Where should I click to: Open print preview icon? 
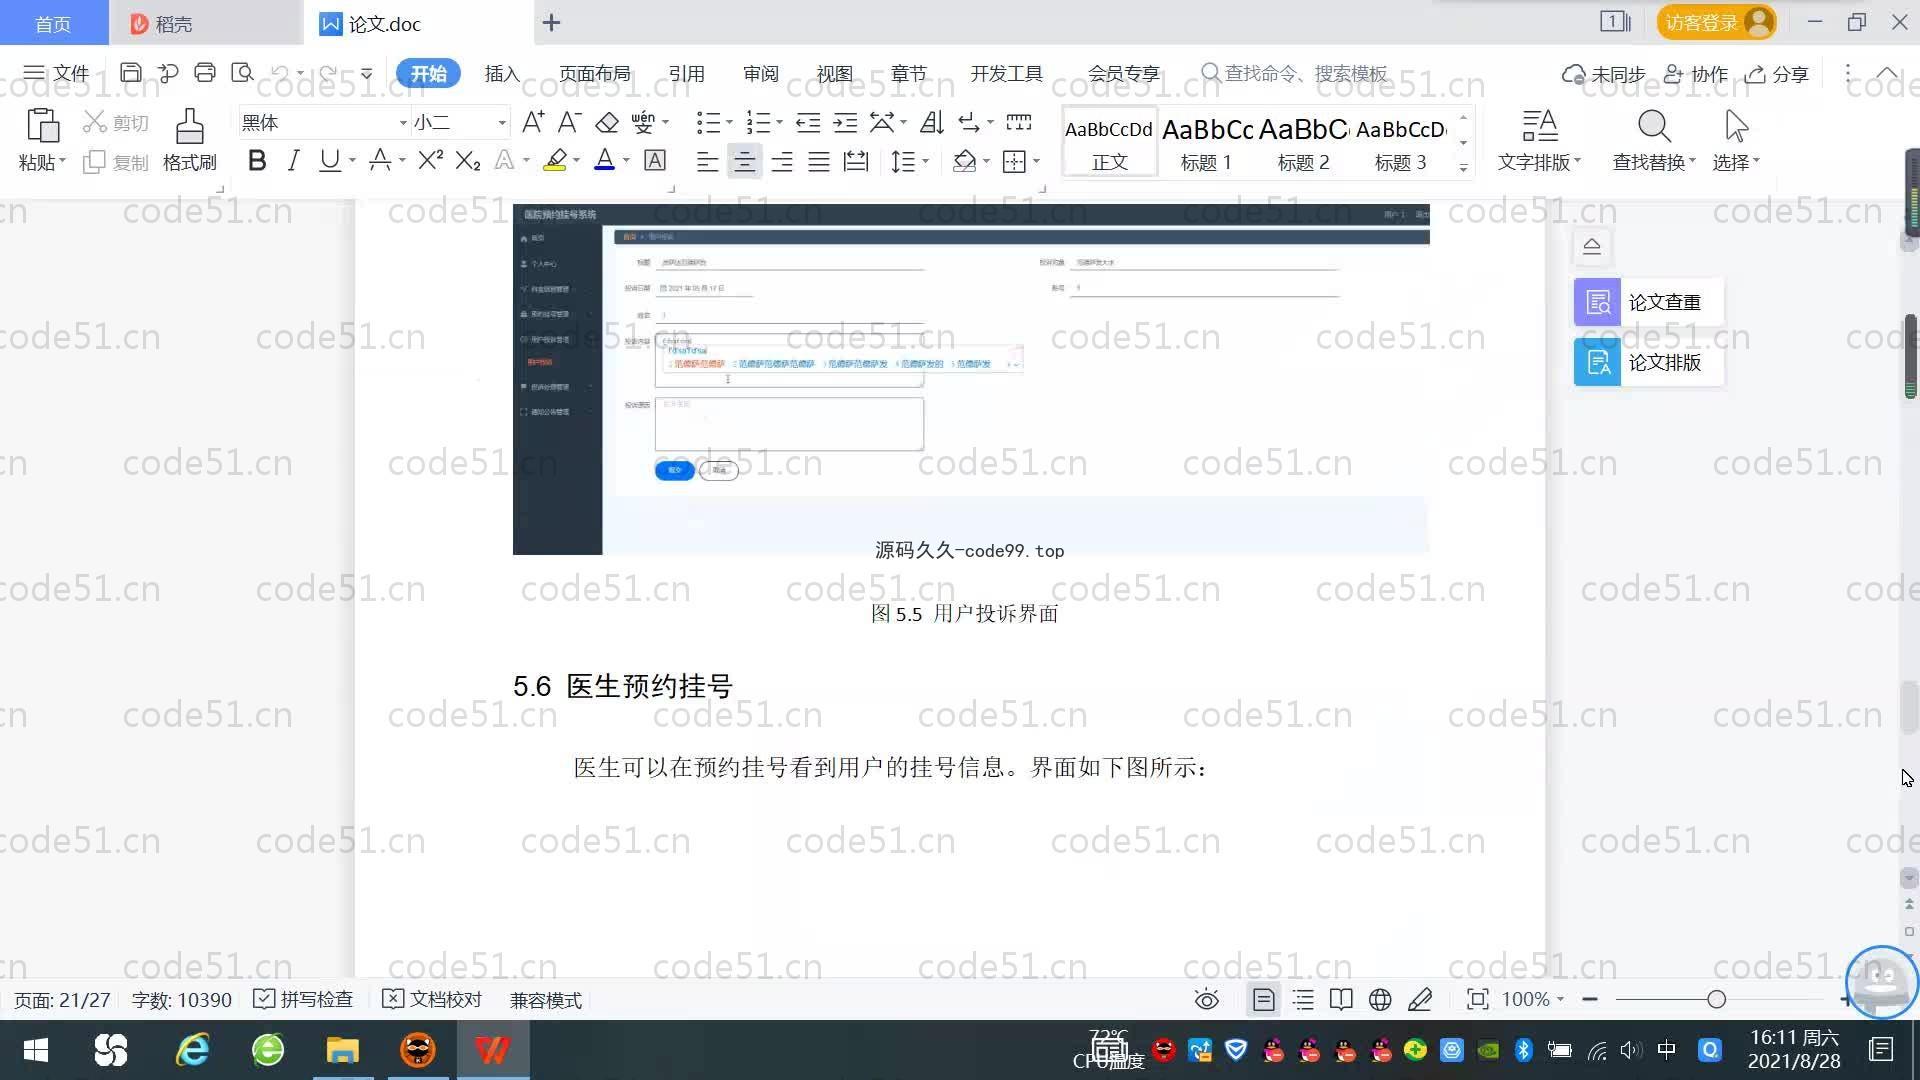tap(242, 72)
